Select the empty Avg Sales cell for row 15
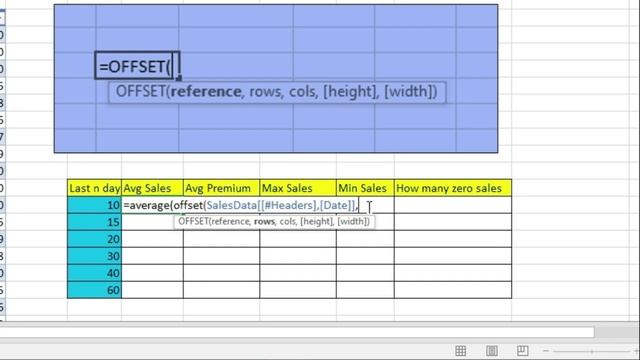The image size is (640, 360). [152, 222]
